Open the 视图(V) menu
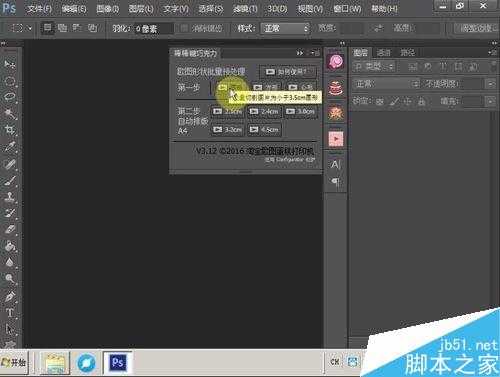Image resolution: width=500 pixels, height=377 pixels. coord(310,9)
